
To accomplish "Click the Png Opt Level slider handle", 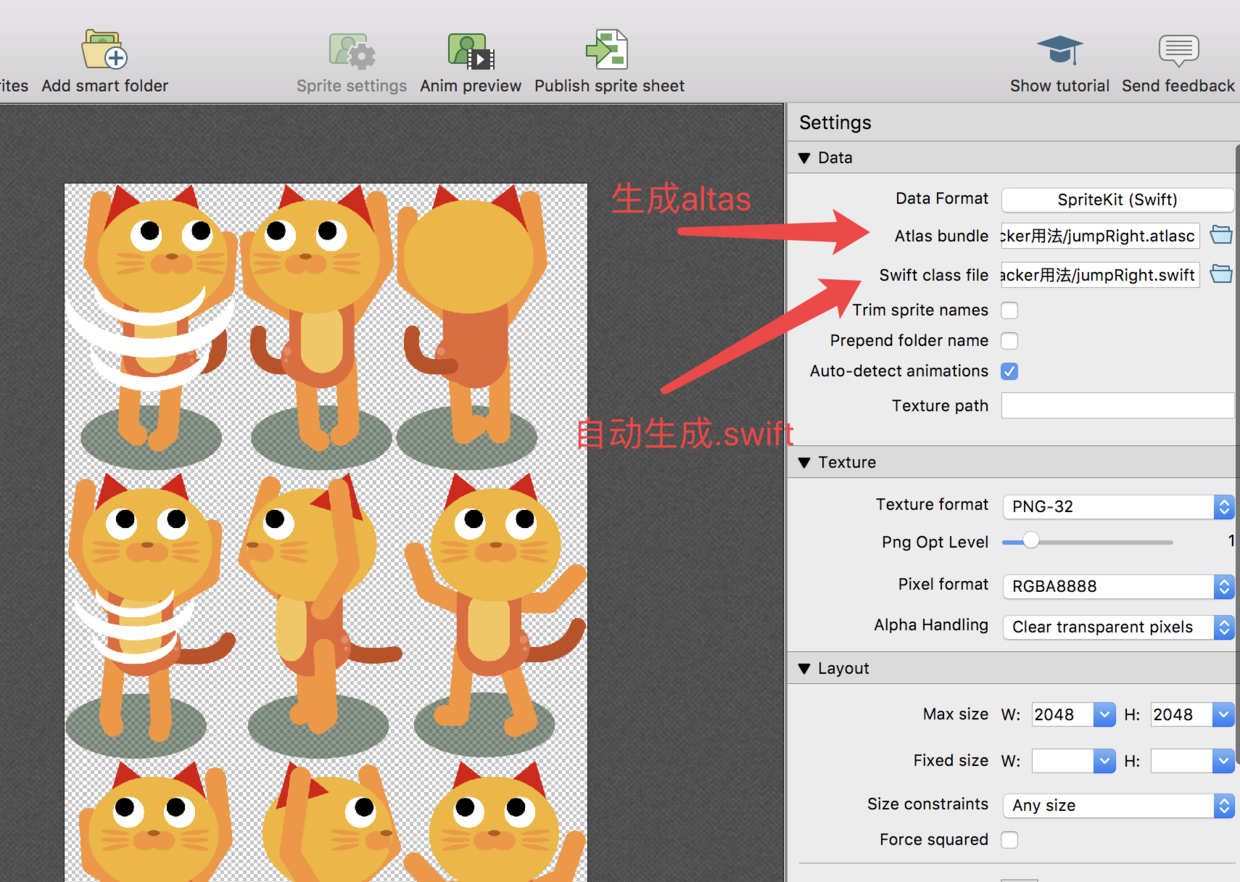I will pos(1031,541).
